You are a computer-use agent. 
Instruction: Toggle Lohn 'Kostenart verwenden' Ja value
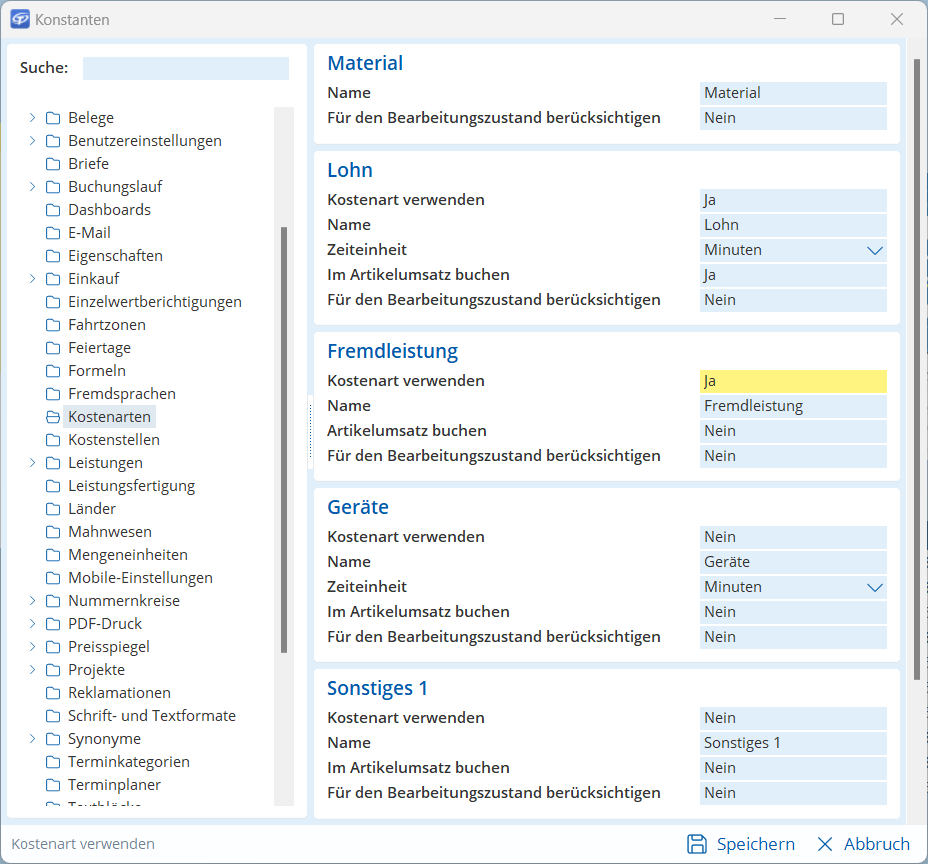click(x=793, y=200)
